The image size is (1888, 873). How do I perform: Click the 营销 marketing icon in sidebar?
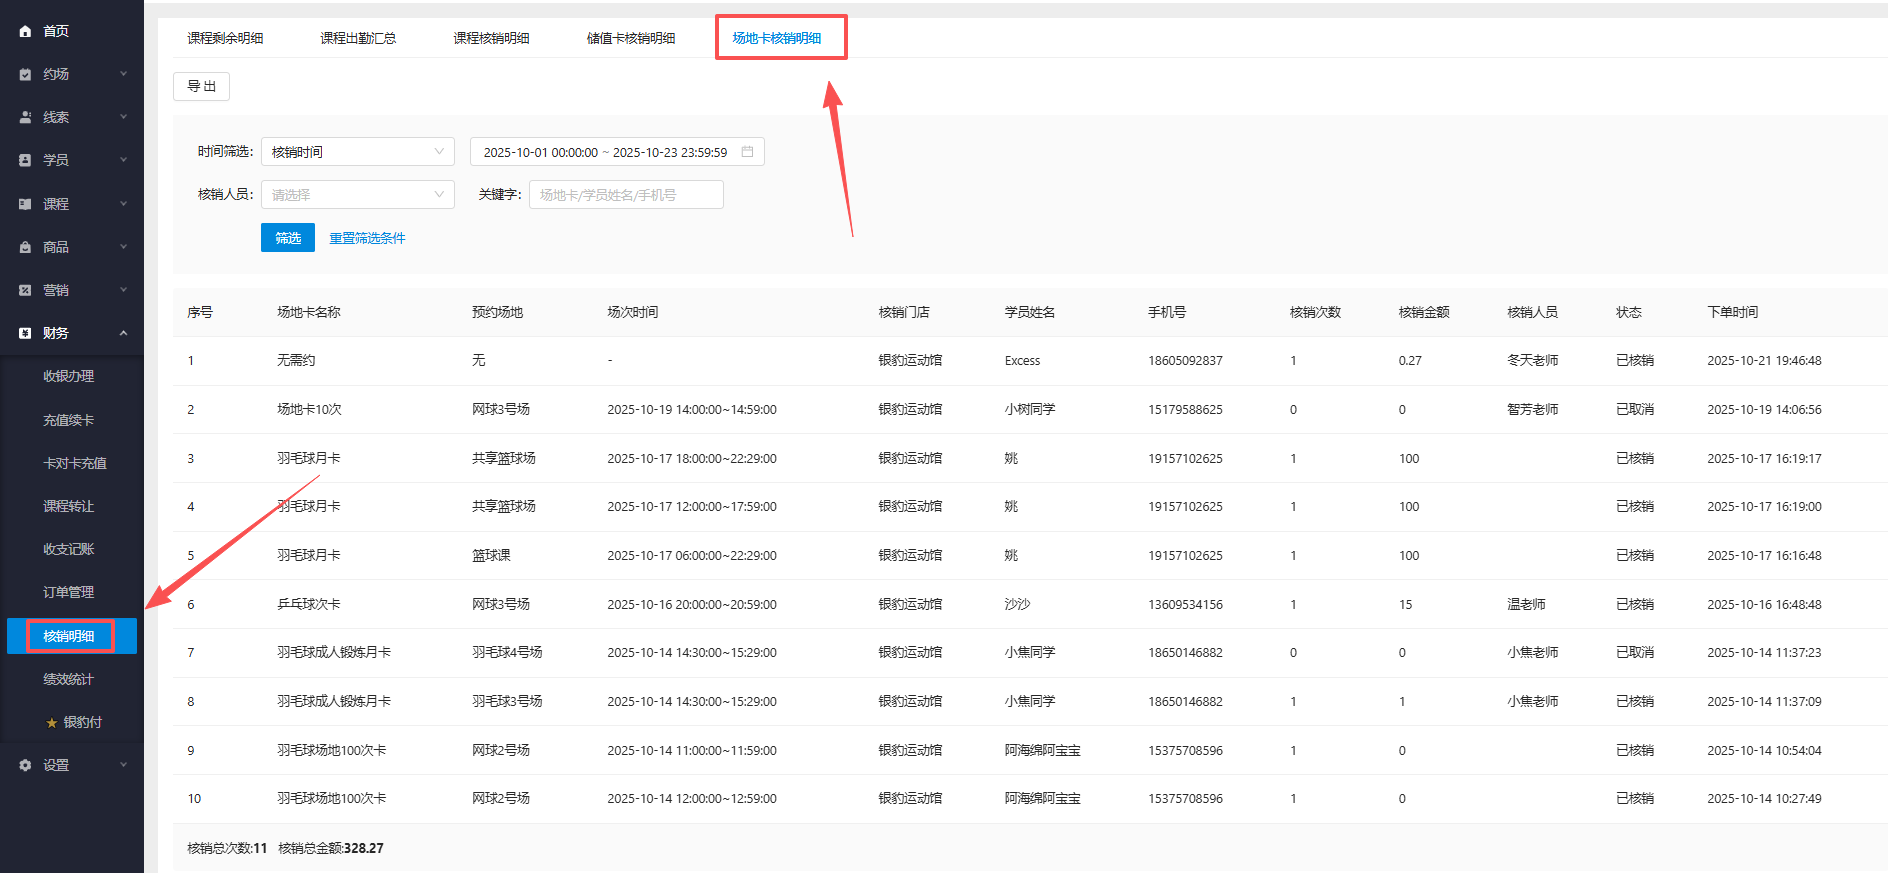25,290
